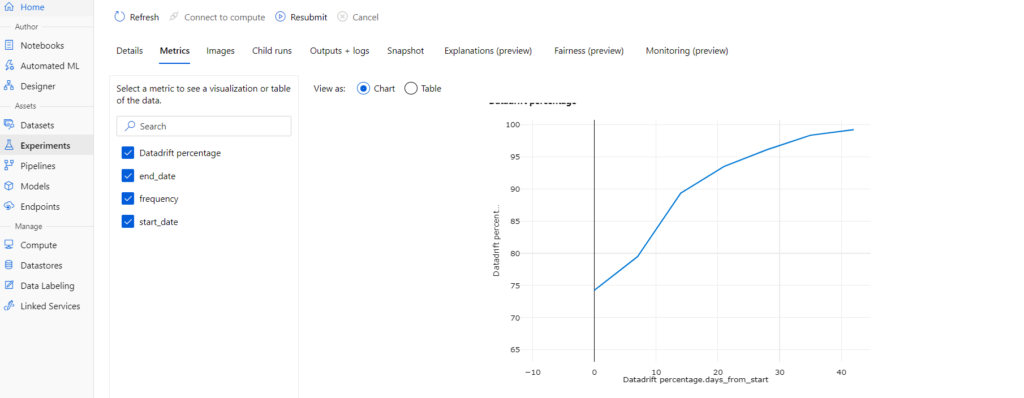Switch to the Explanations (preview) tab
The height and width of the screenshot is (398, 1024).
[488, 50]
